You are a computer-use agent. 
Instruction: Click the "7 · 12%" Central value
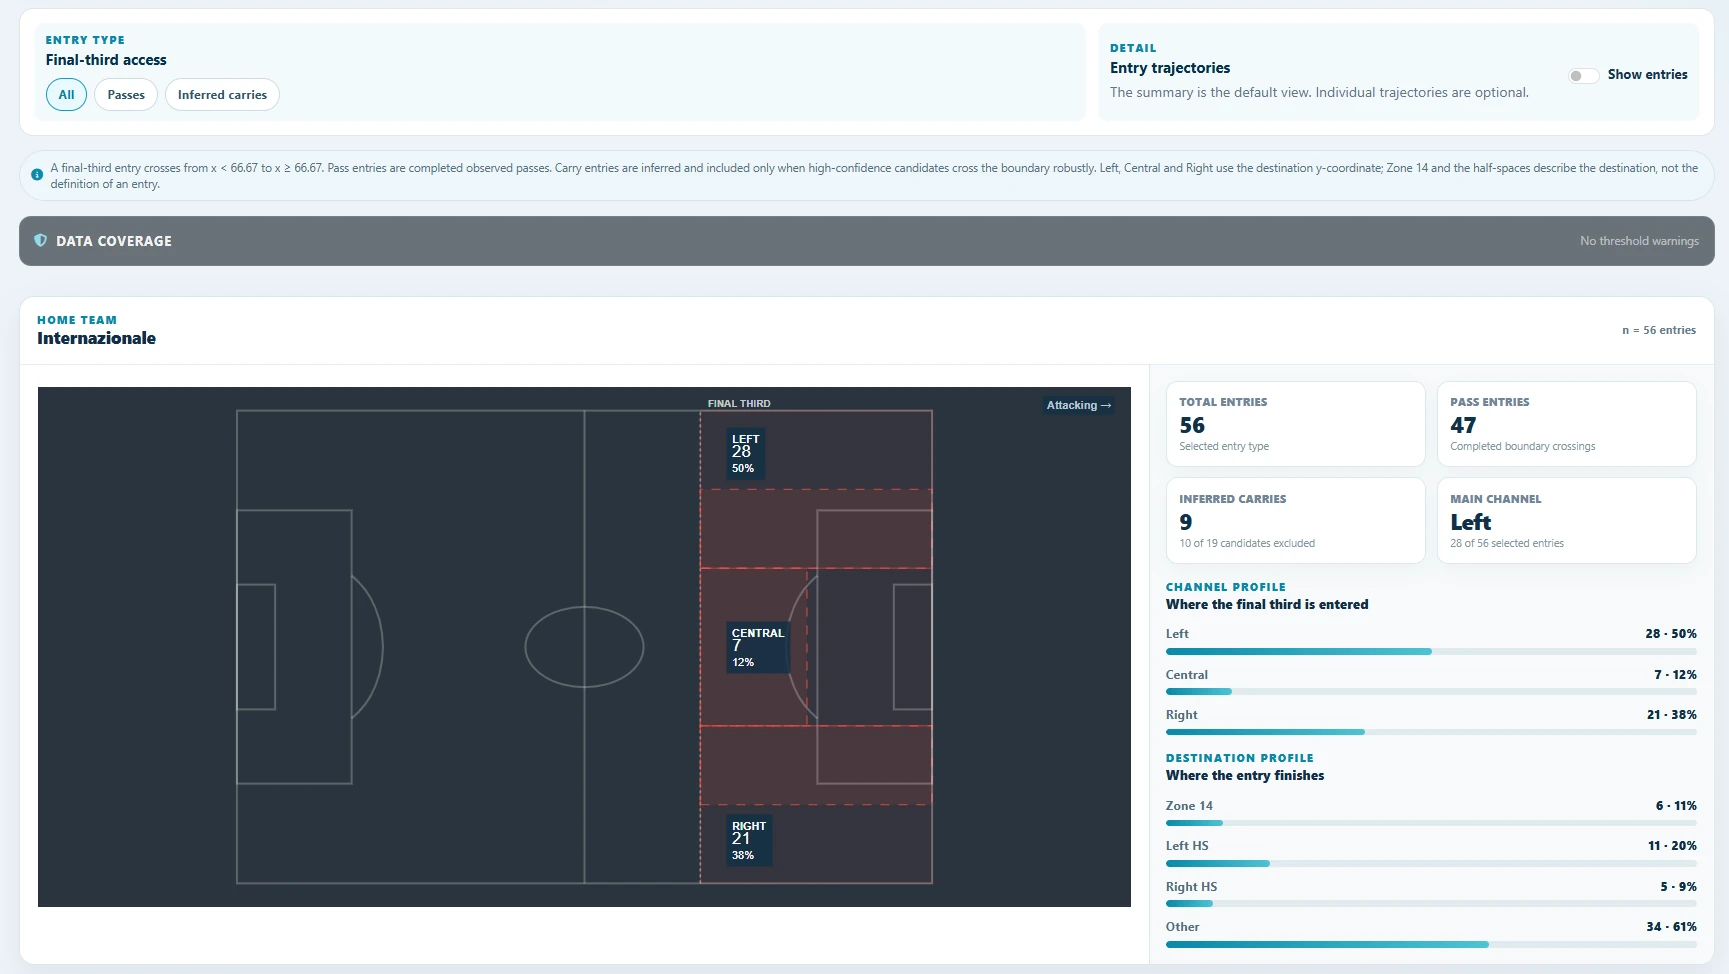(1675, 675)
